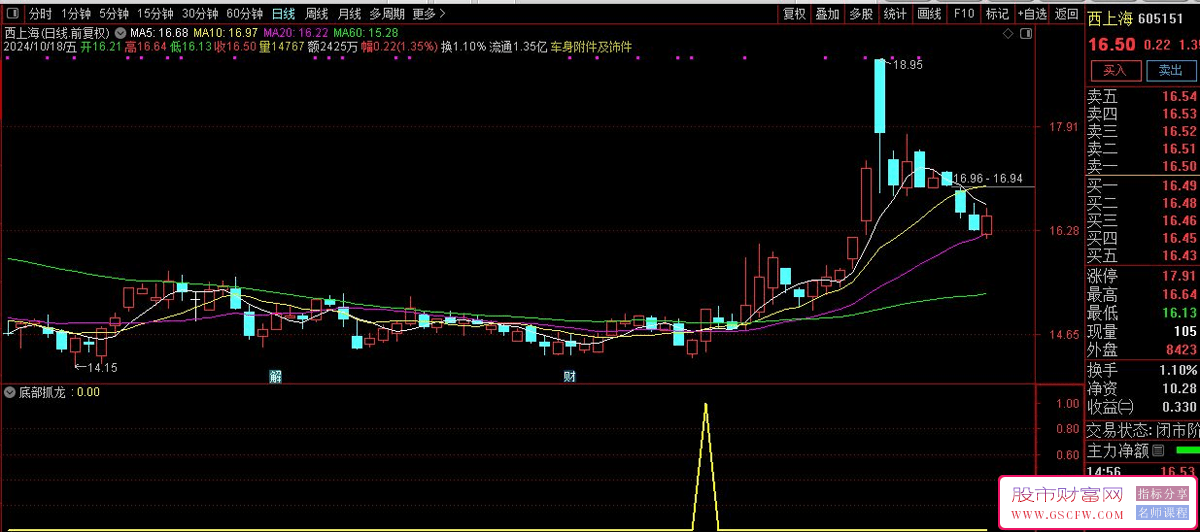Click the 外盘 value 8423
Image resolution: width=1200 pixels, height=532 pixels.
click(1182, 350)
